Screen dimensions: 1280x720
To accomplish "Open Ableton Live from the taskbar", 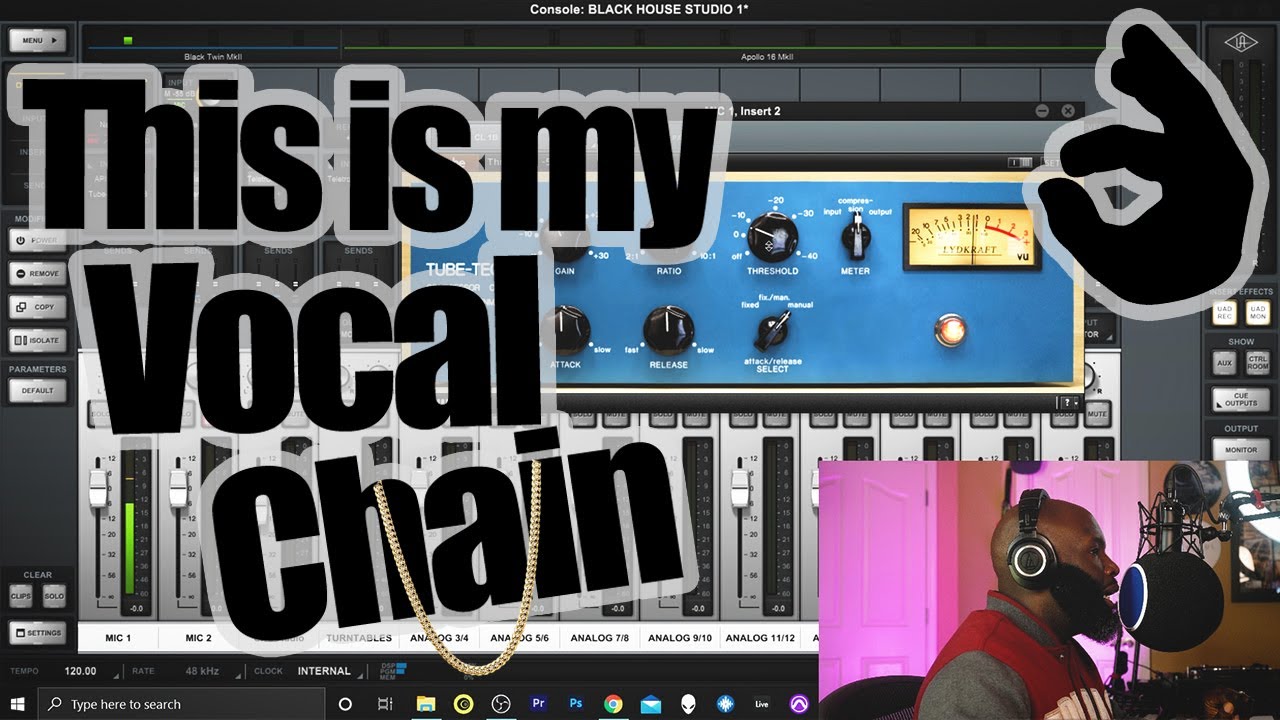I will [x=762, y=704].
